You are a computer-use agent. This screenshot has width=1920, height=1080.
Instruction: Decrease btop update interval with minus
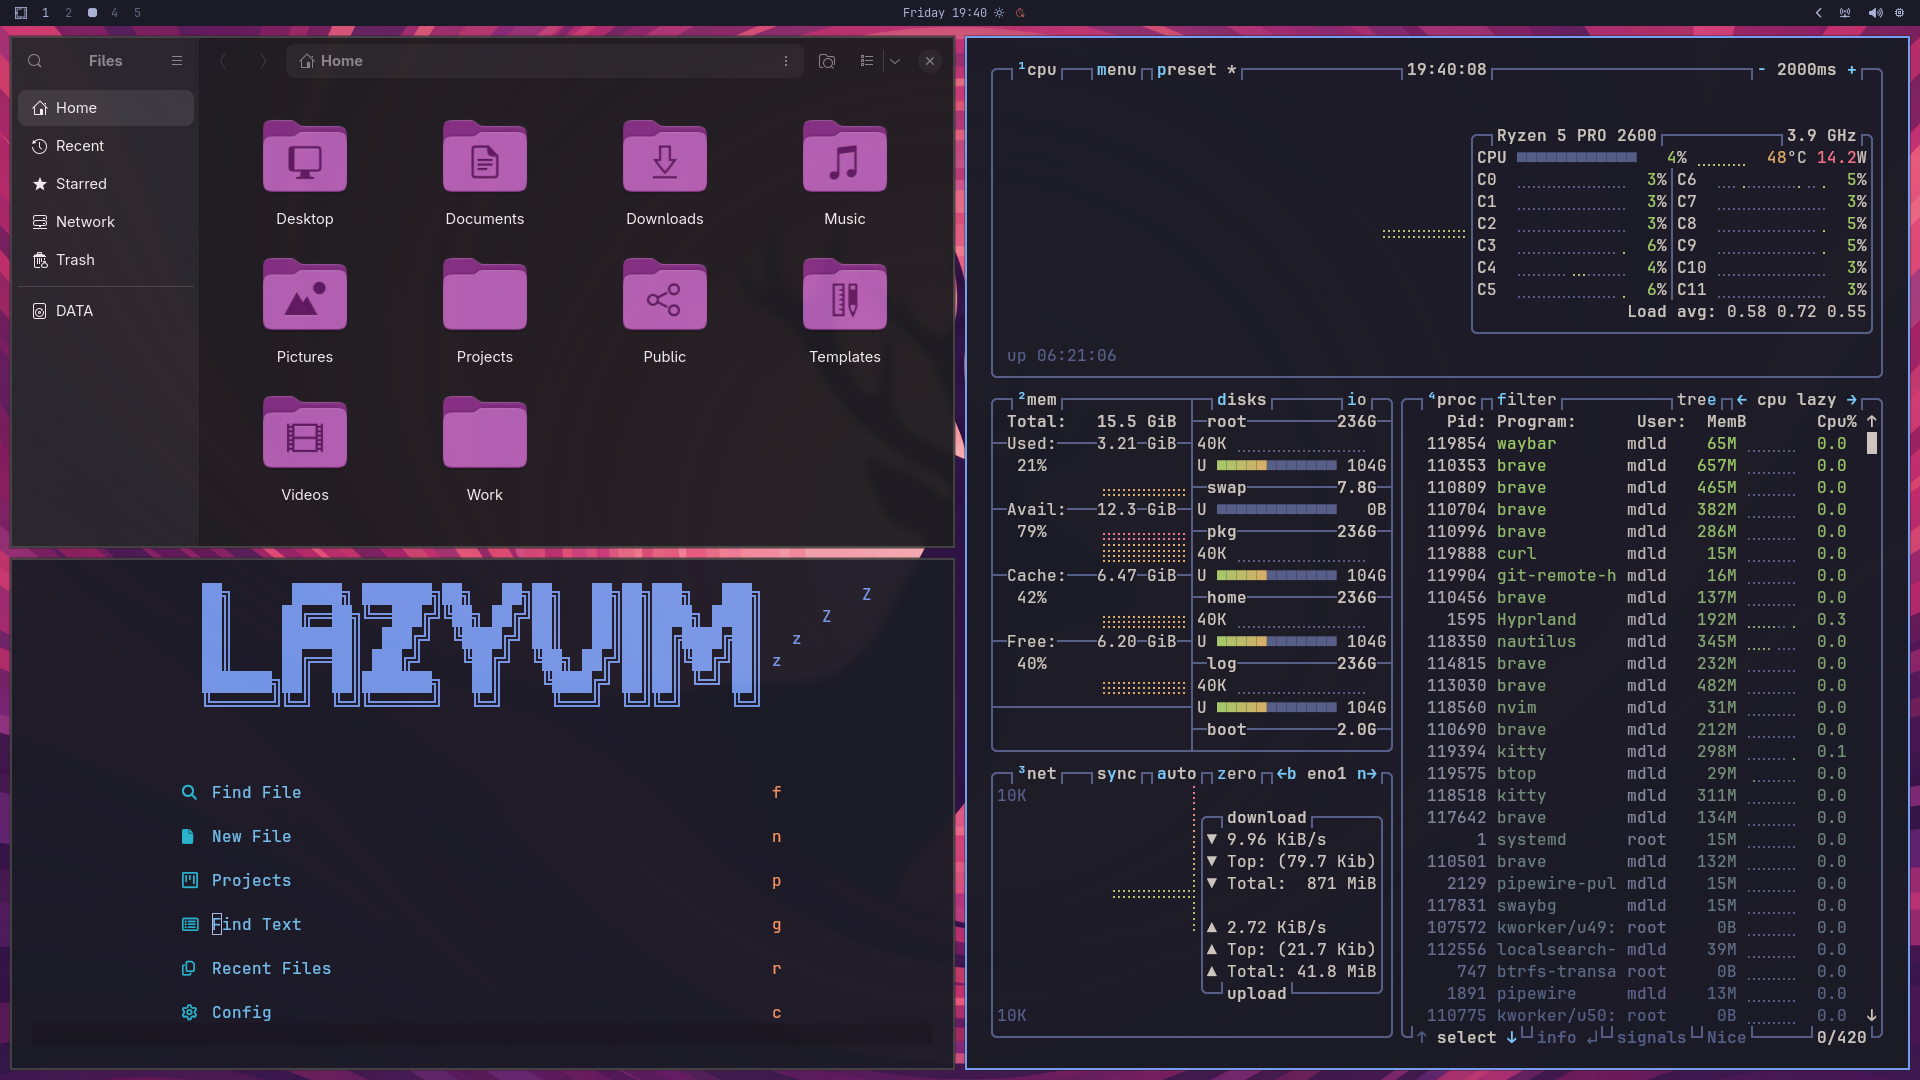1761,70
